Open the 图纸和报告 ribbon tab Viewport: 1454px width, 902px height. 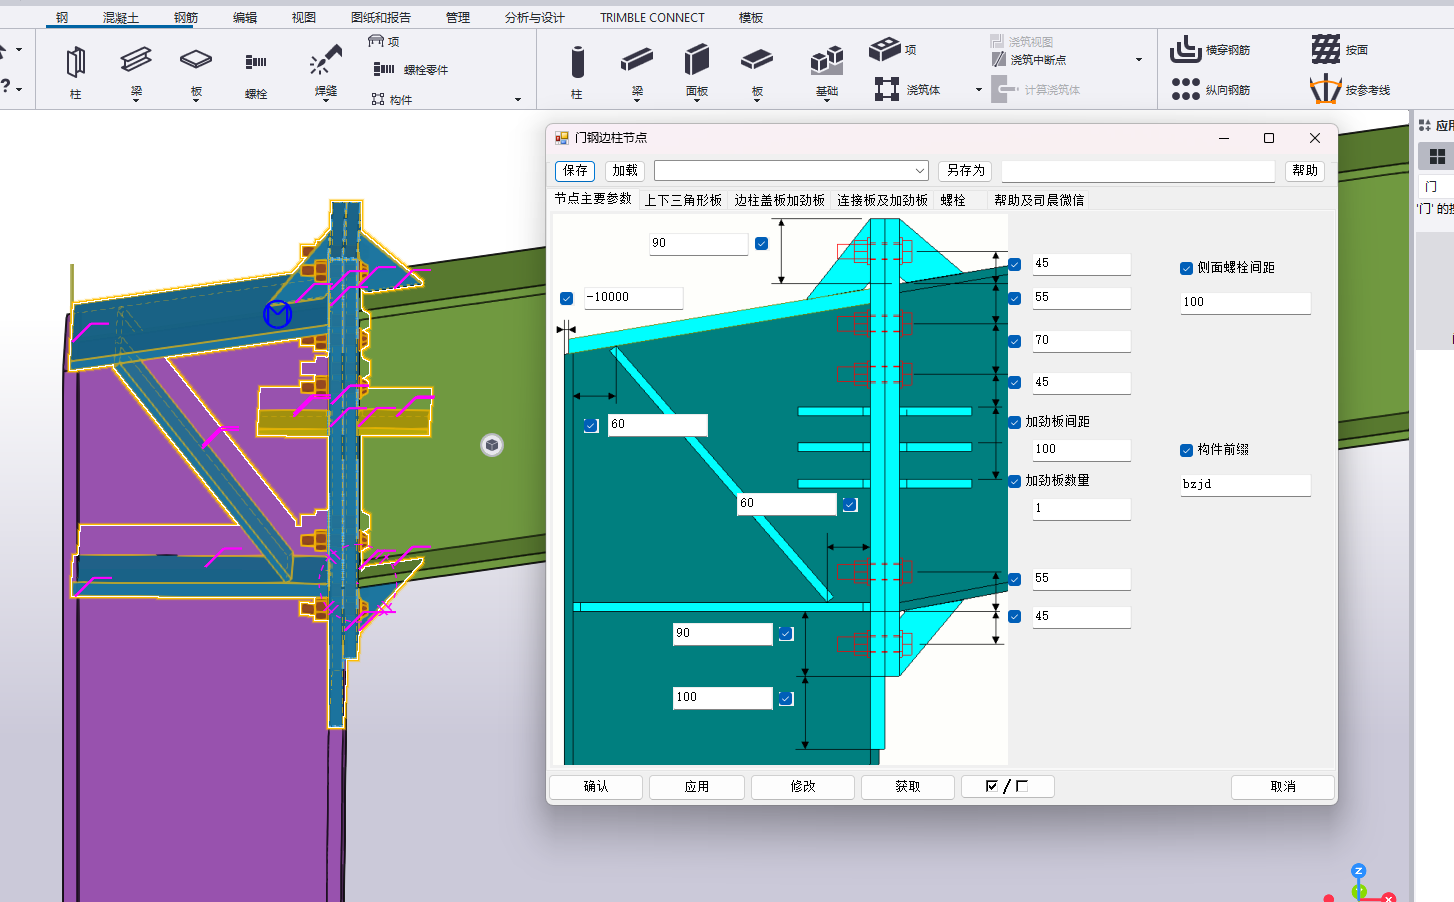coord(380,17)
